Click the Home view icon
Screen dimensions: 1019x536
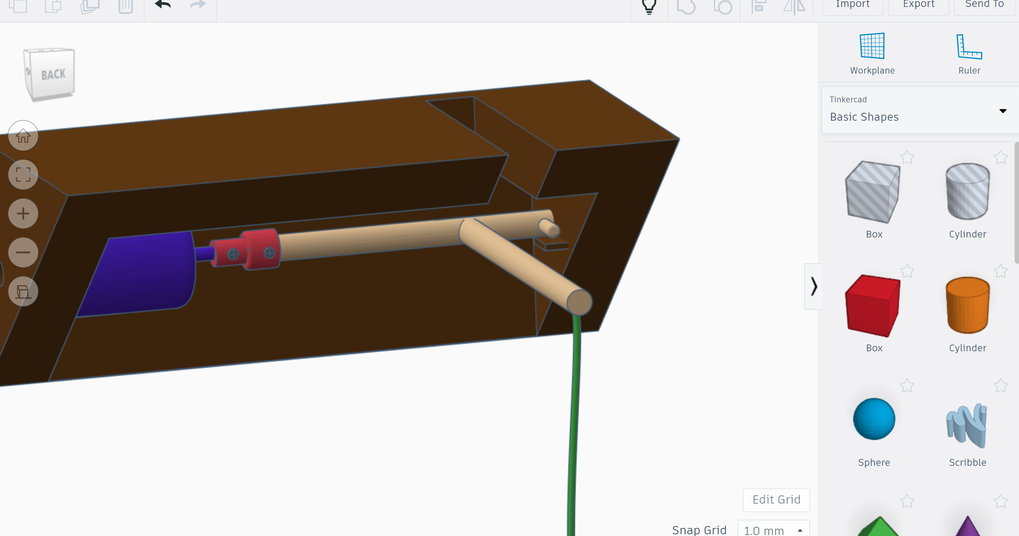tap(23, 136)
